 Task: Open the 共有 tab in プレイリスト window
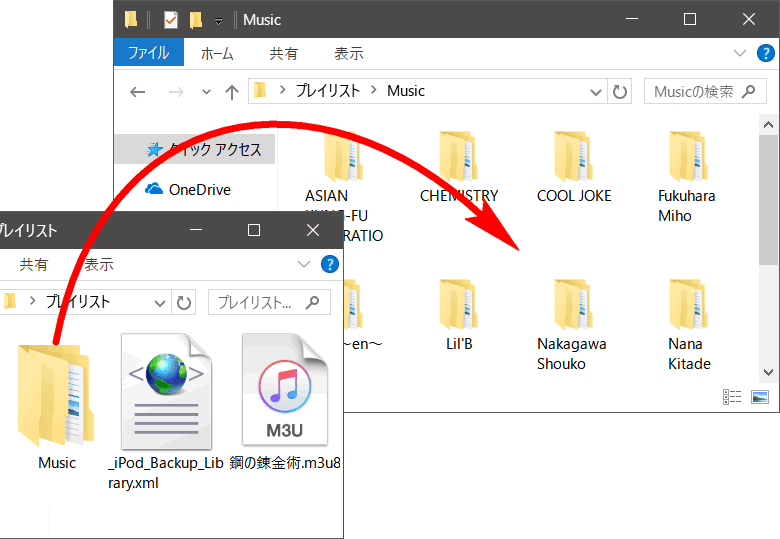[34, 265]
